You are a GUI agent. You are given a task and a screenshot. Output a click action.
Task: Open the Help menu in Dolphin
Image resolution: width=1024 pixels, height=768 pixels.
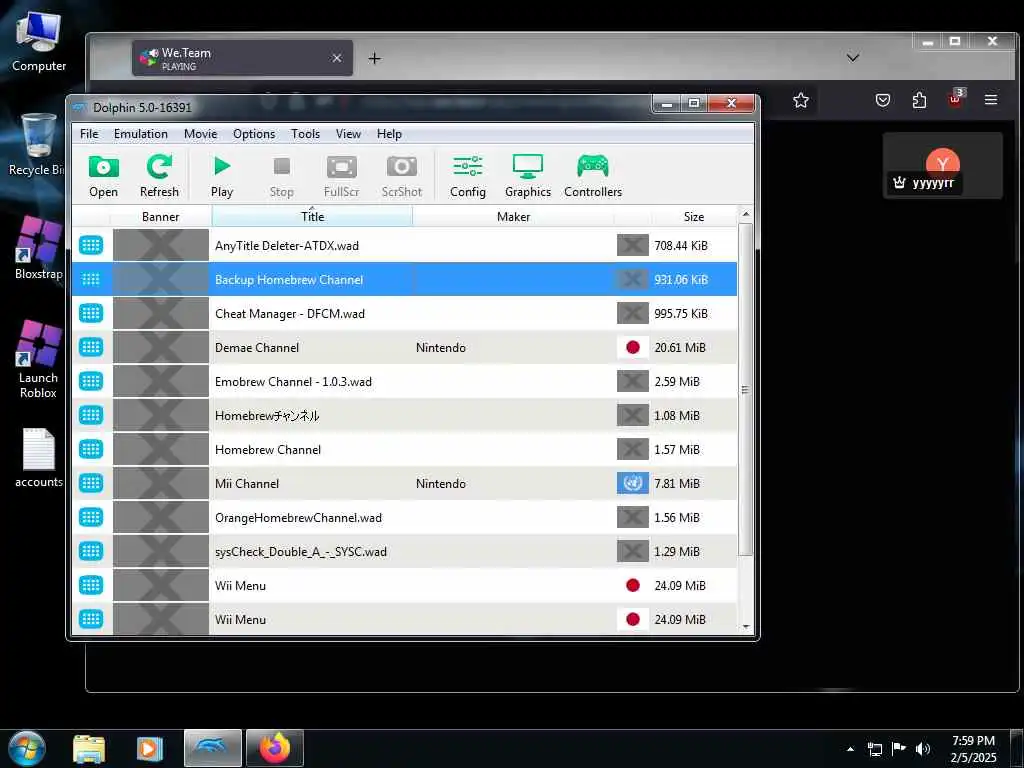coord(389,134)
